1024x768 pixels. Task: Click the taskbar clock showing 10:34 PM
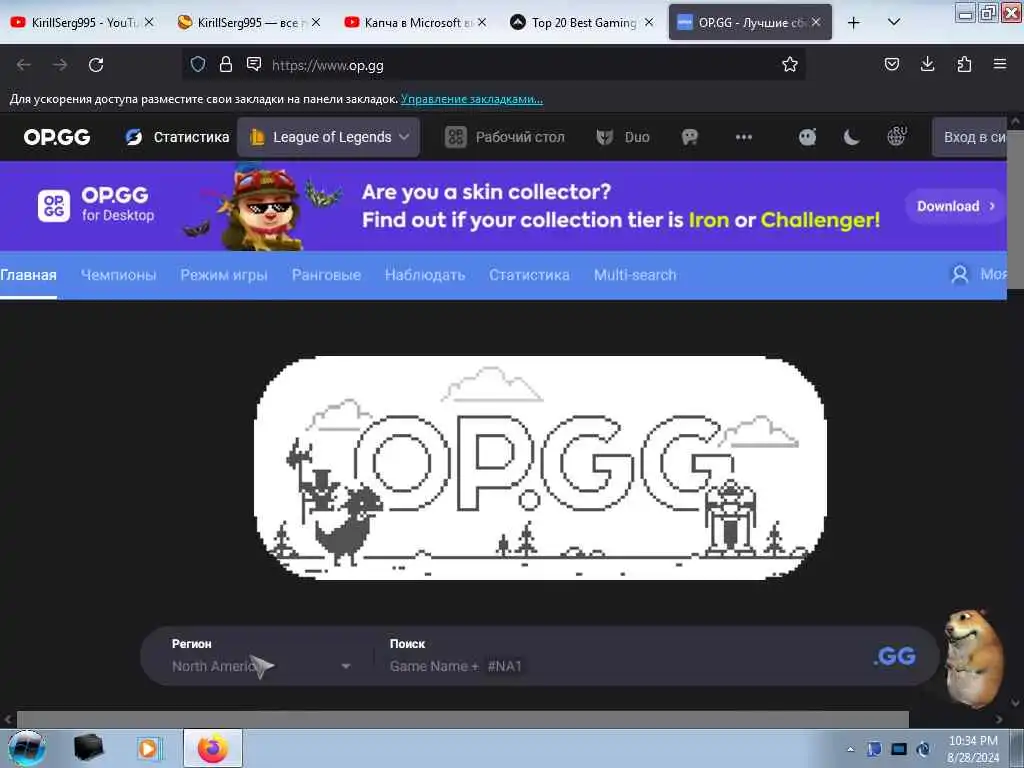pyautogui.click(x=973, y=748)
